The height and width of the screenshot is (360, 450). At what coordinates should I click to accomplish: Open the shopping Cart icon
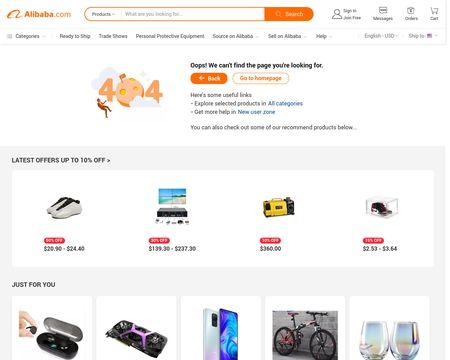tap(434, 10)
